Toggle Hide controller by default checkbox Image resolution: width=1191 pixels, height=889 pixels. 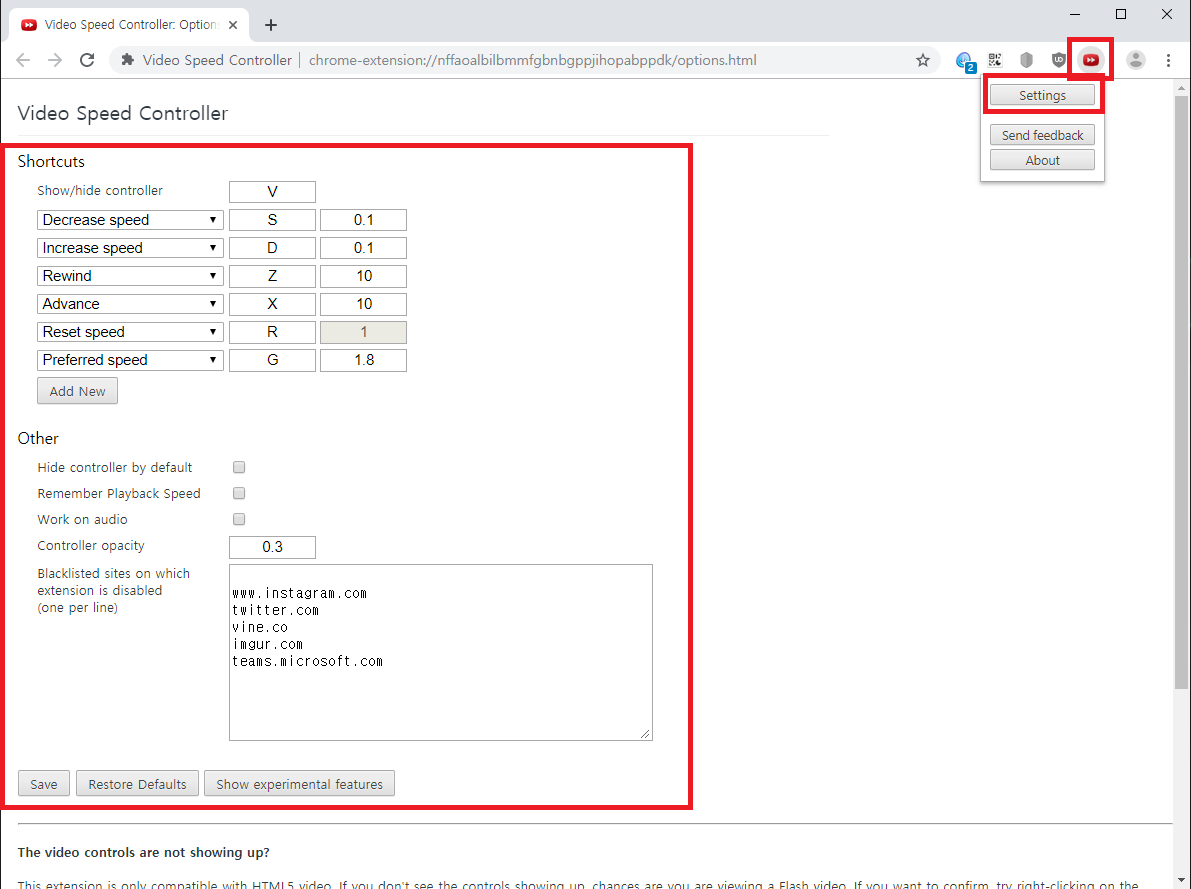(239, 467)
